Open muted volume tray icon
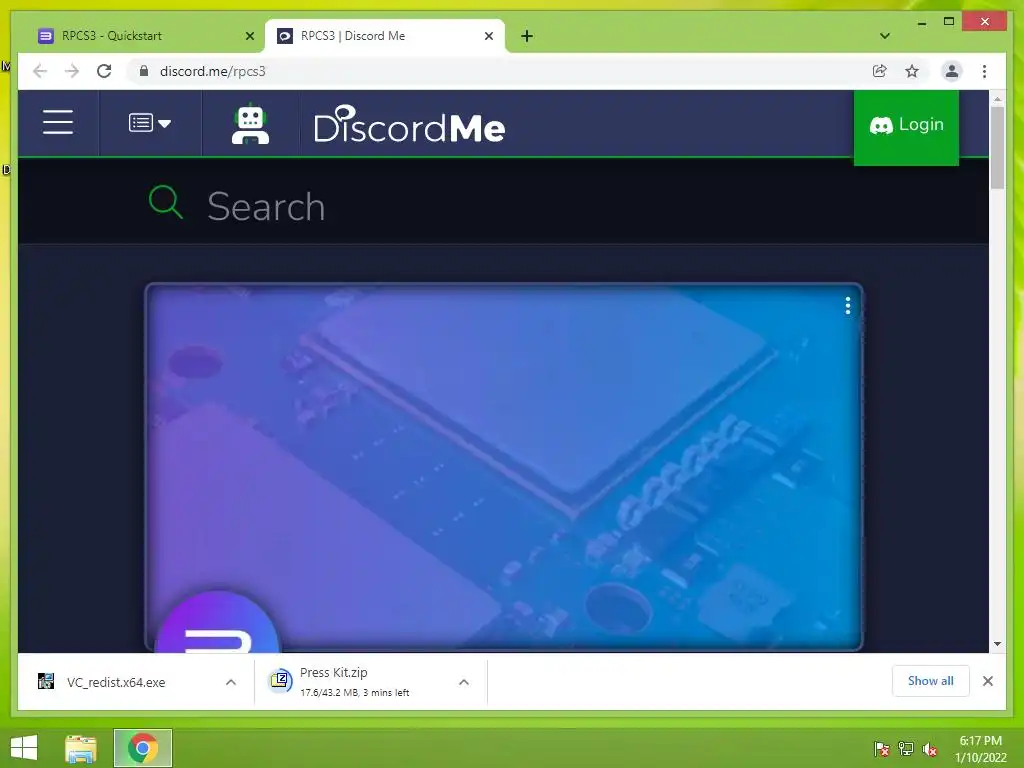Screen dimensions: 1024x768 [x=930, y=749]
